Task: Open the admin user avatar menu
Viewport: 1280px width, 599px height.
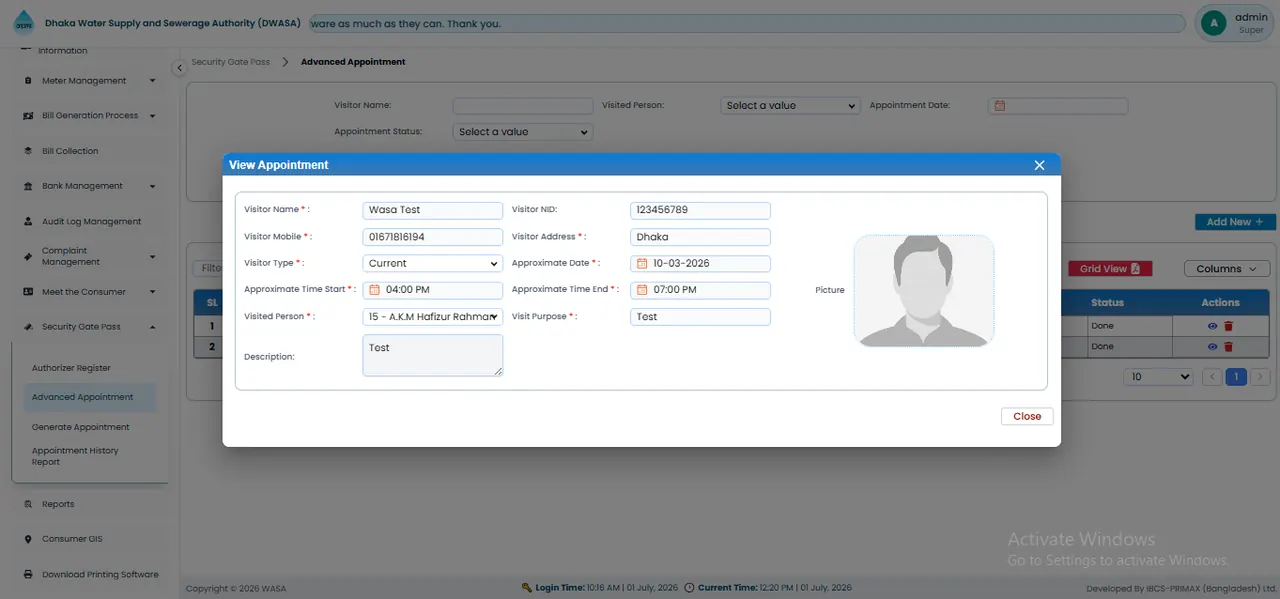Action: click(x=1214, y=23)
